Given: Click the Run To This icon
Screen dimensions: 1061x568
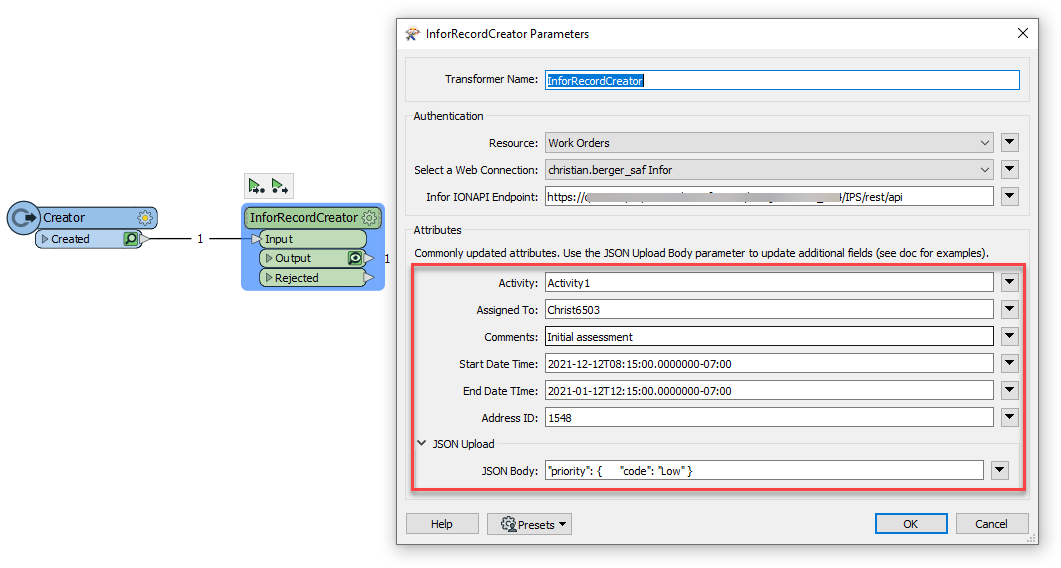Looking at the screenshot, I should [x=257, y=186].
